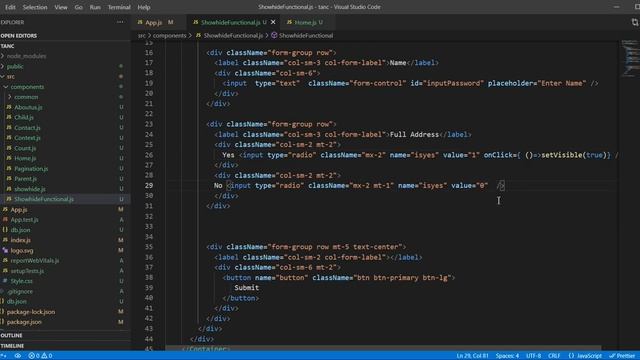
Task: Collapse the TANC project section
Action: click(x=65, y=46)
